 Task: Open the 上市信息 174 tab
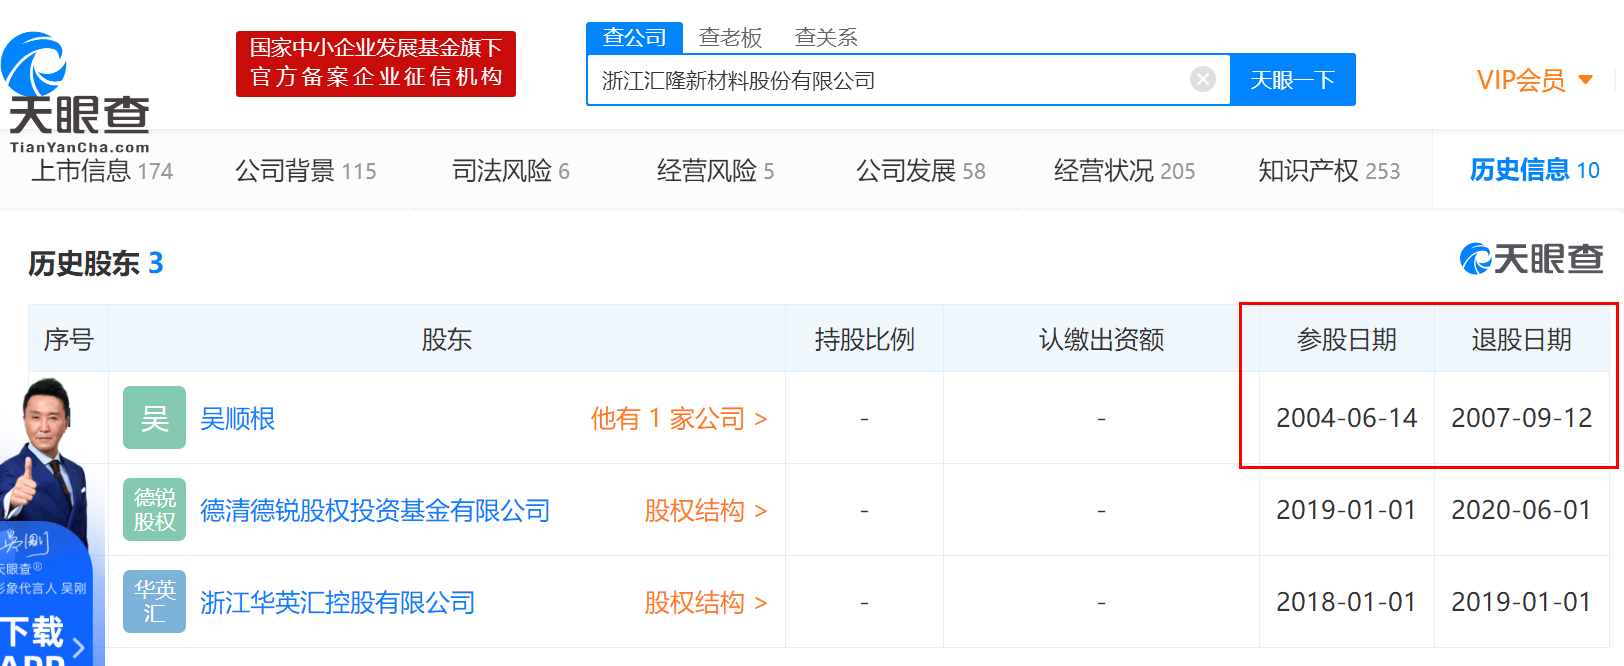click(x=102, y=171)
